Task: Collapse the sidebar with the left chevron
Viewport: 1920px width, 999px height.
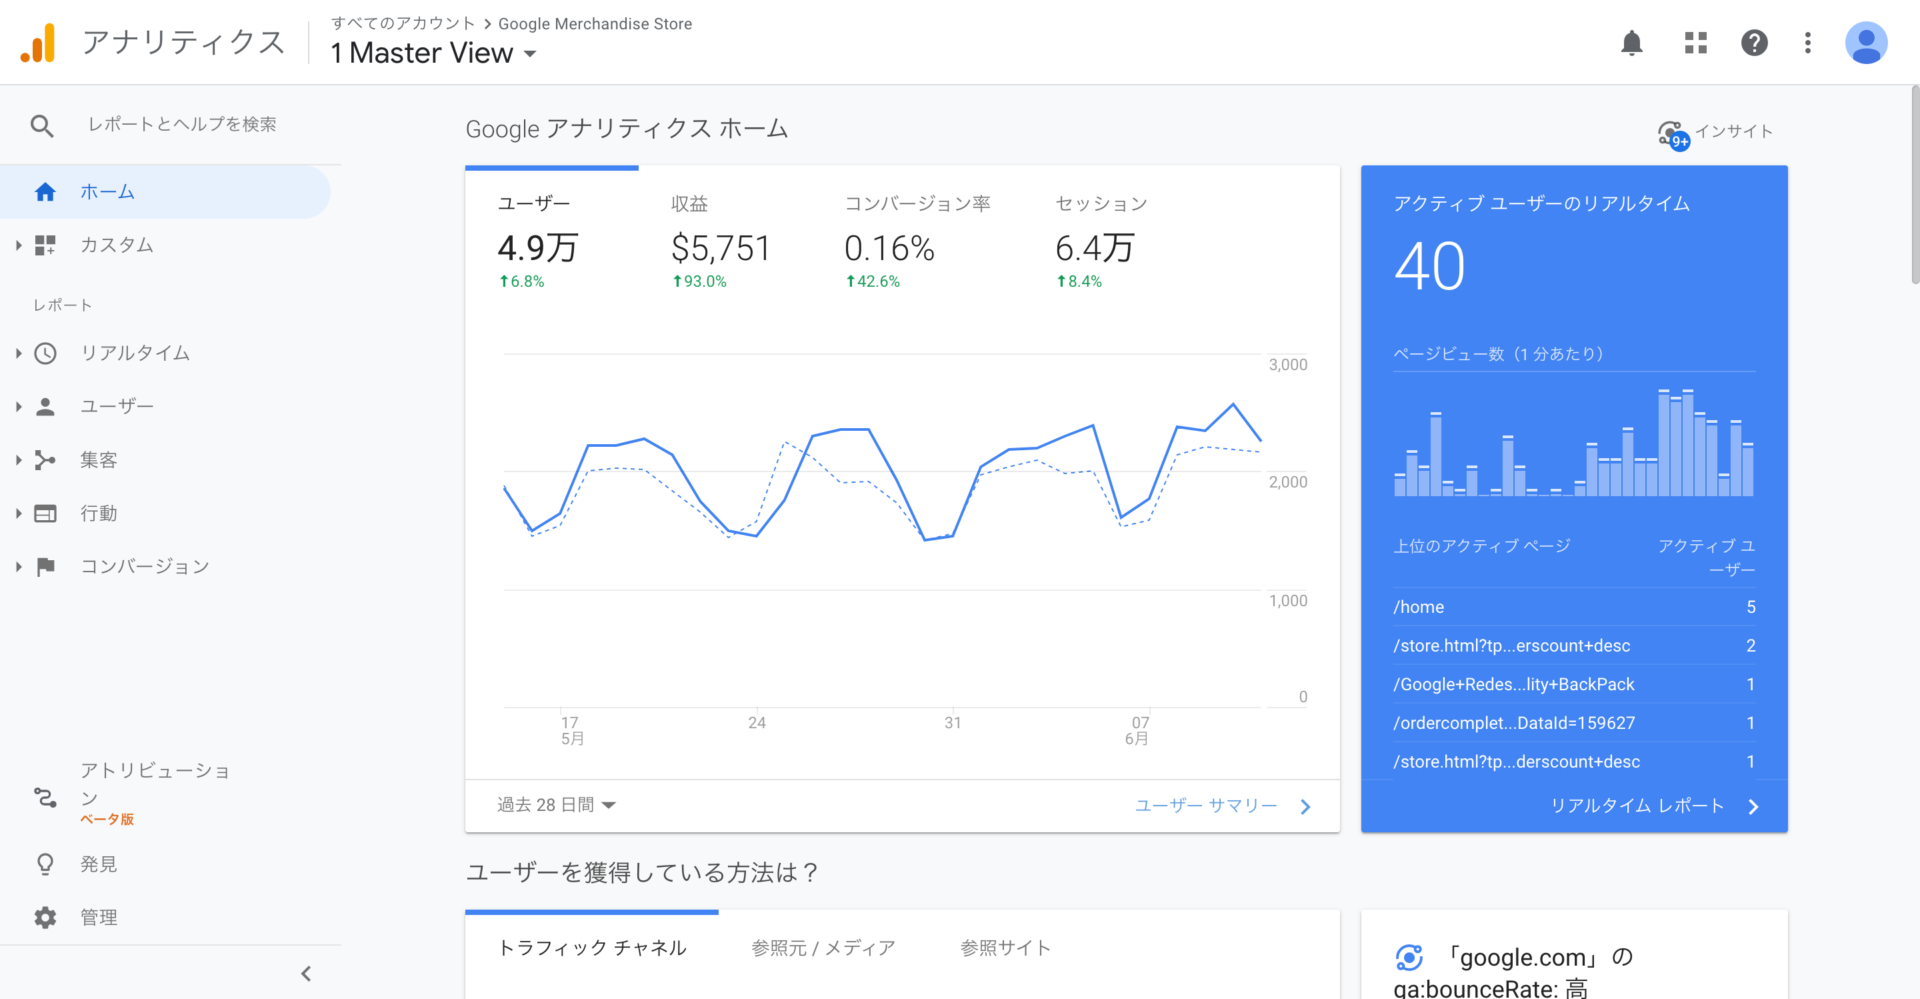Action: tap(306, 973)
